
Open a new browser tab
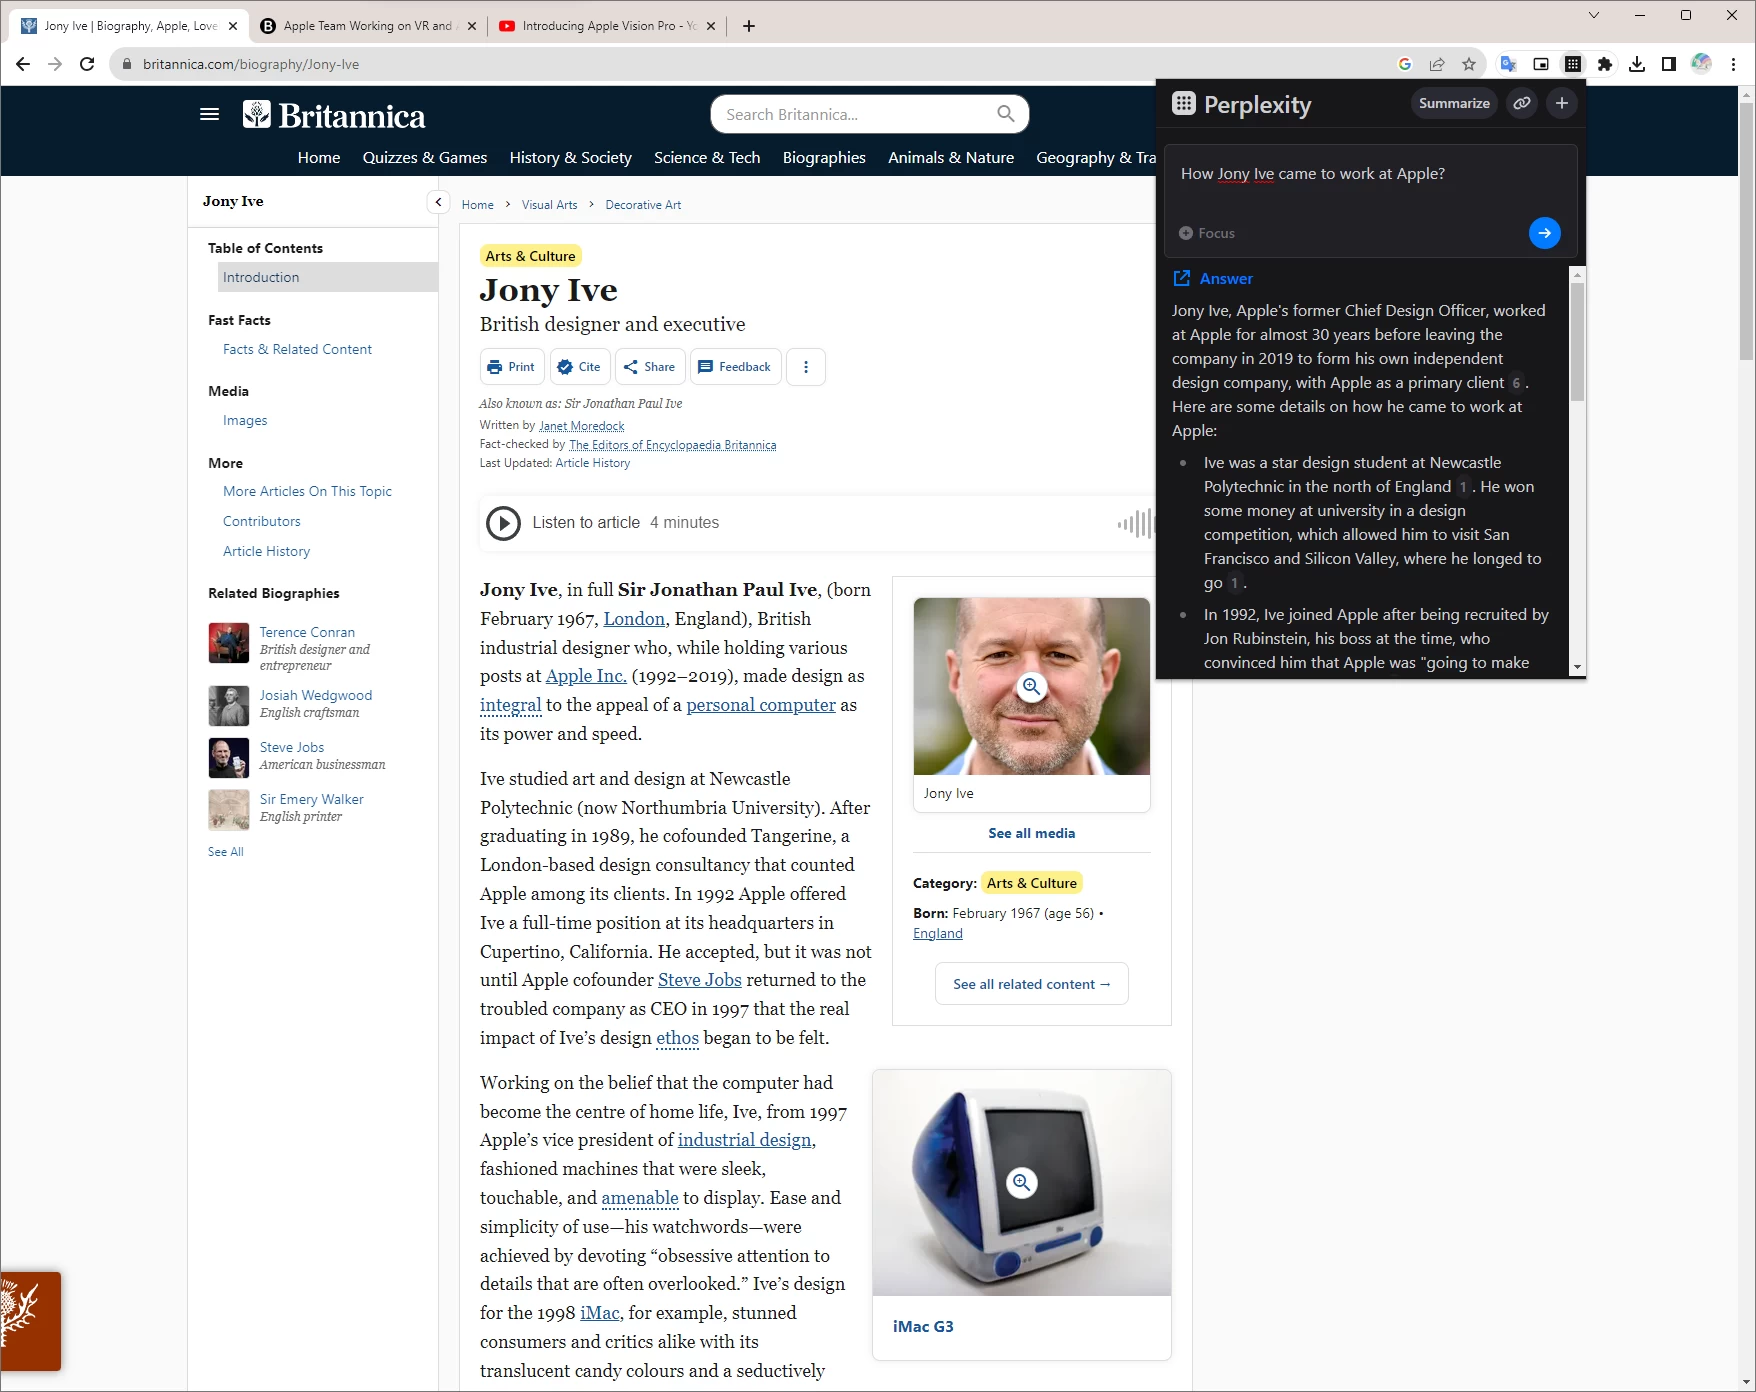click(749, 26)
